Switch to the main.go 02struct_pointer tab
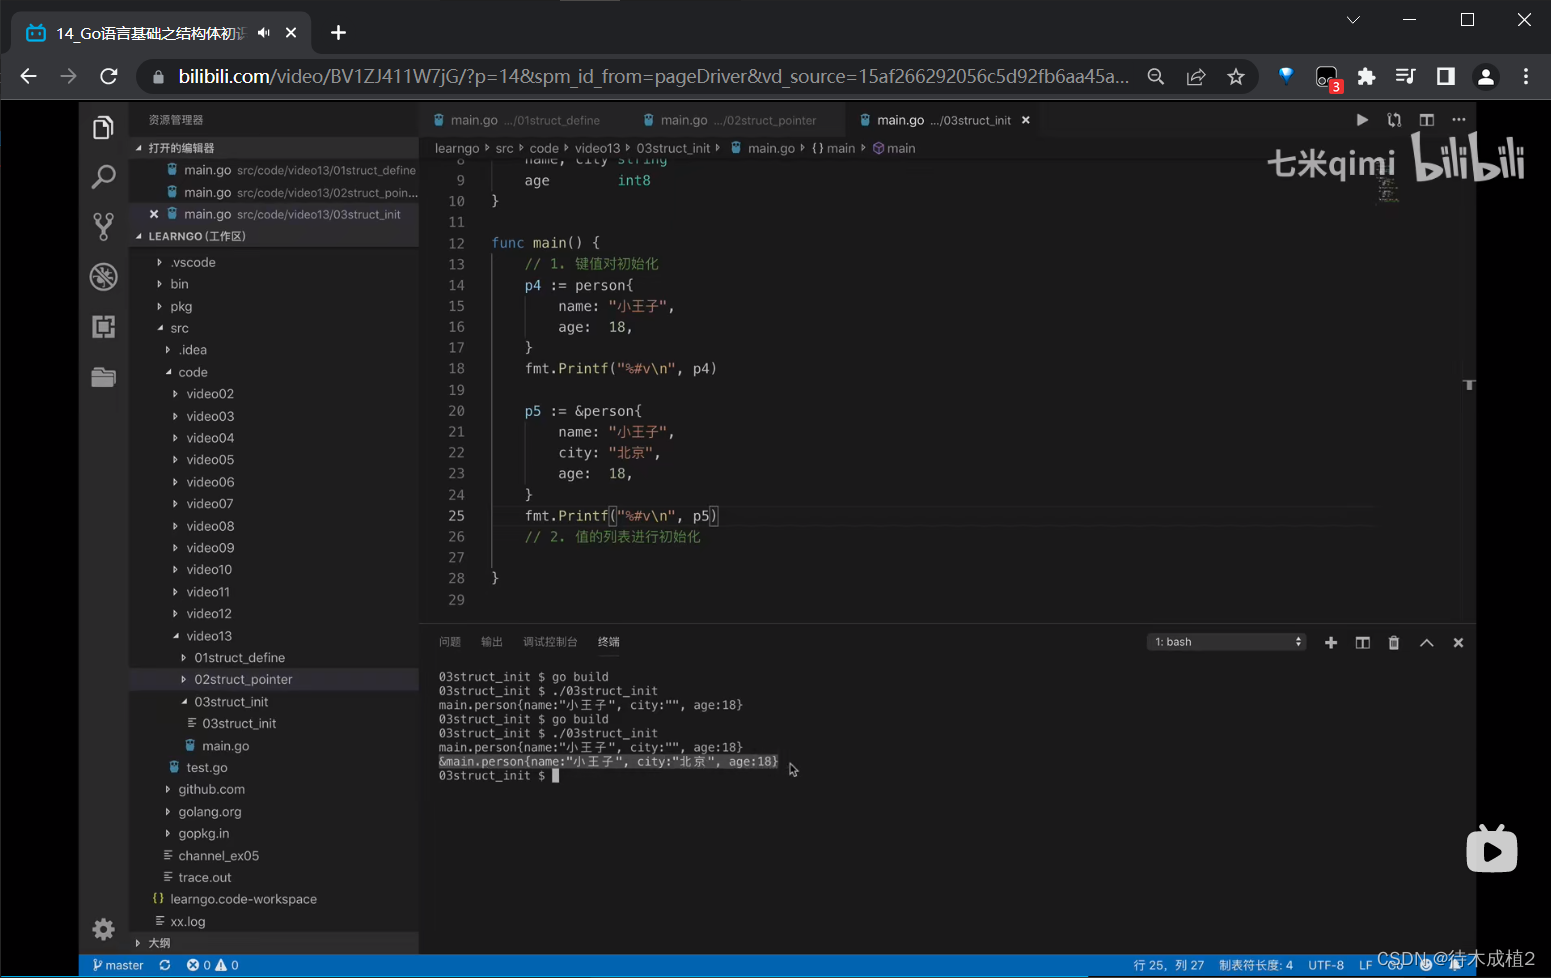 pyautogui.click(x=736, y=120)
